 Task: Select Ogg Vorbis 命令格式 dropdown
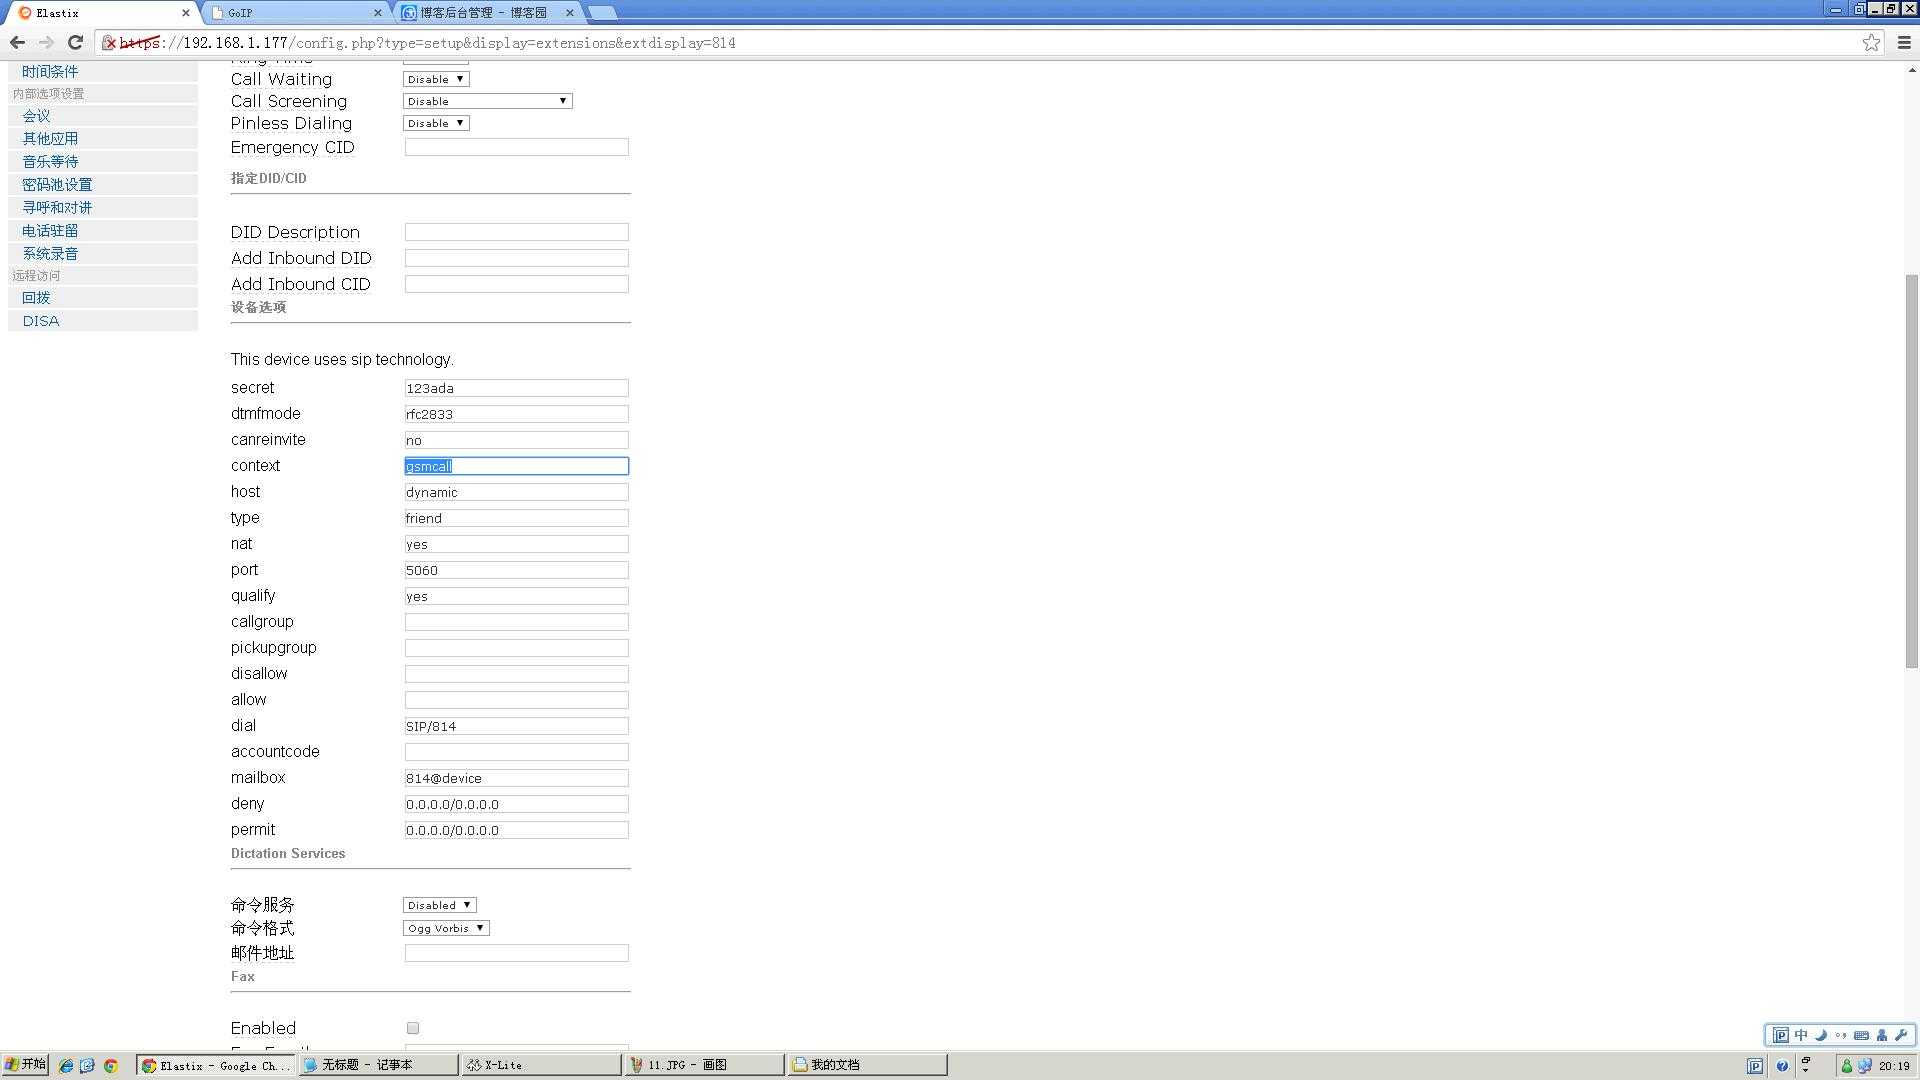(444, 927)
